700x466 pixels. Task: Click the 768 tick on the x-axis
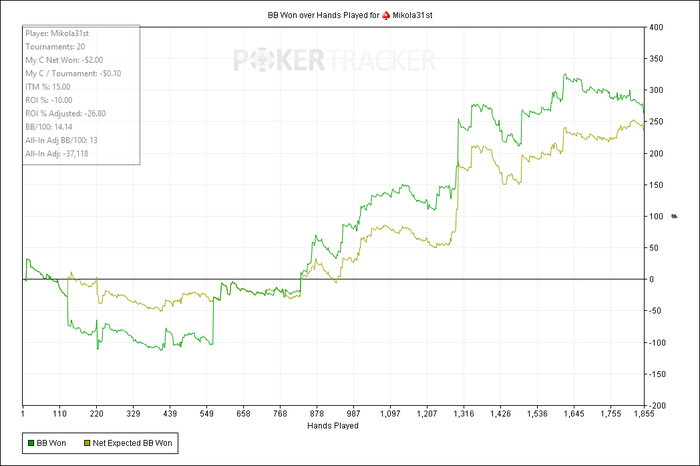(280, 414)
